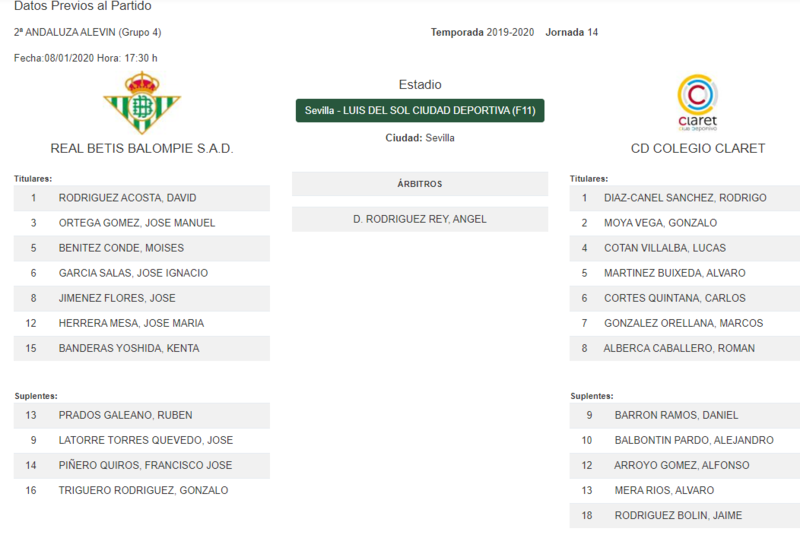Click RODRIGUEZ BOLIN, JAIME substitute row
The height and width of the screenshot is (557, 800).
coord(685,515)
